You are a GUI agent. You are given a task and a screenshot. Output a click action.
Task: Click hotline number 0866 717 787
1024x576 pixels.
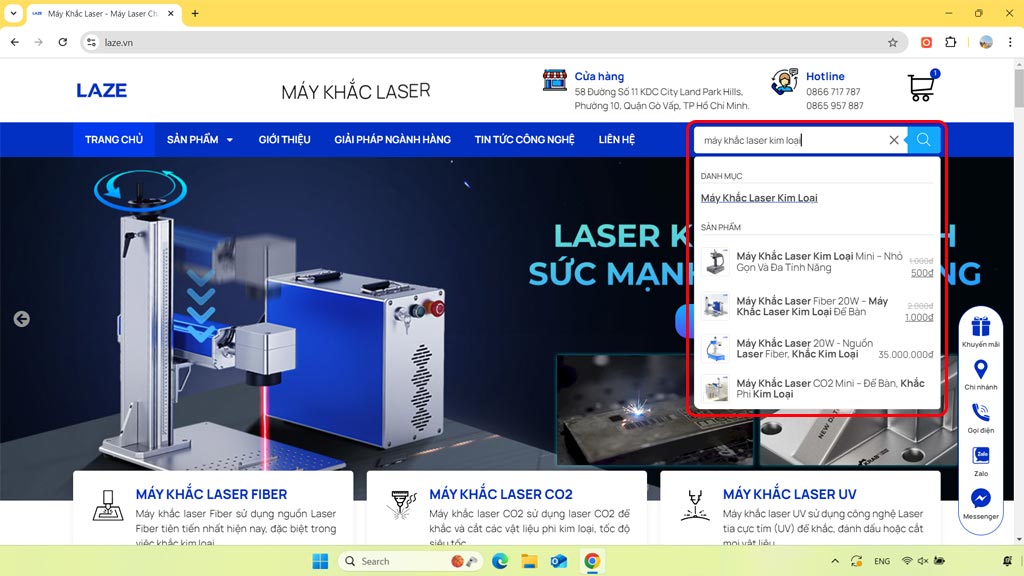tap(833, 92)
